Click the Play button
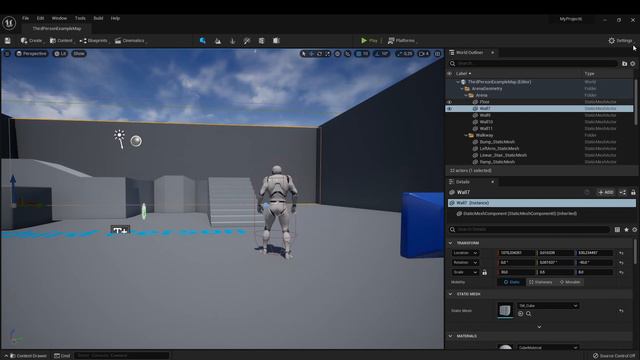Image resolution: width=640 pixels, height=360 pixels. (369, 40)
